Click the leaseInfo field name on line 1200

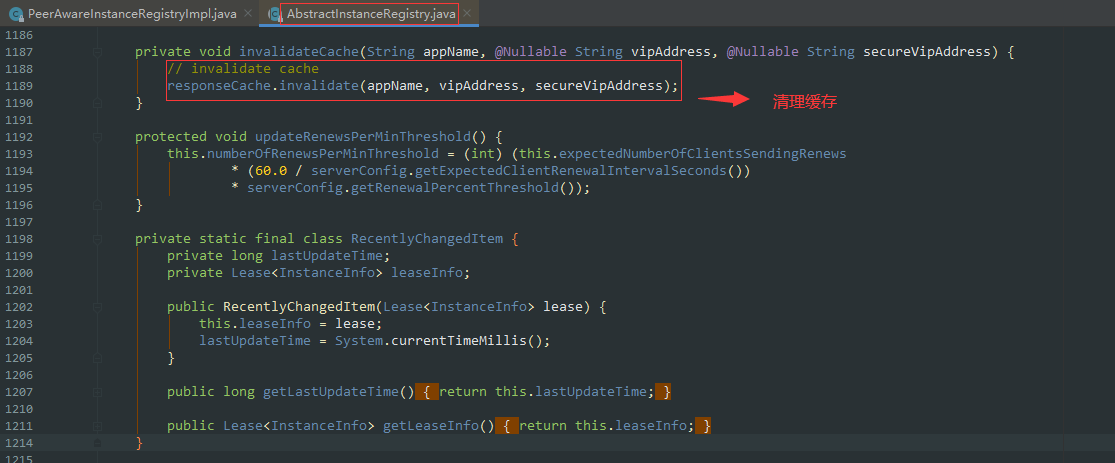pyautogui.click(x=427, y=272)
